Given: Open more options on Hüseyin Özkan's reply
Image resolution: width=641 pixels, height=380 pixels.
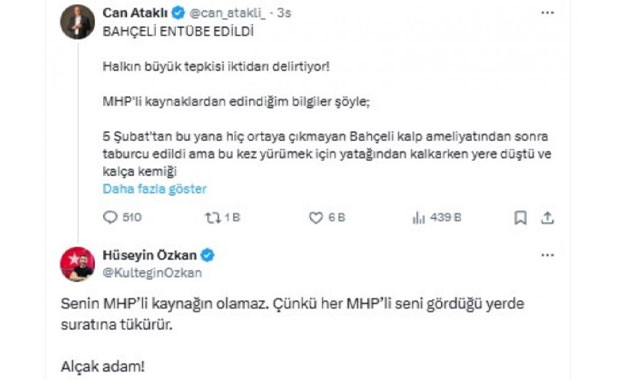Looking at the screenshot, I should coord(547,255).
